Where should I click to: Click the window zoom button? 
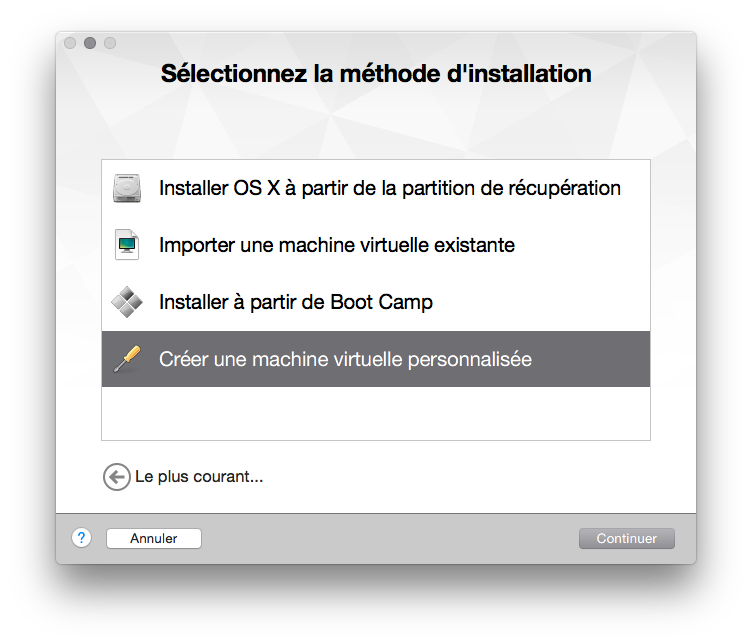[x=110, y=43]
